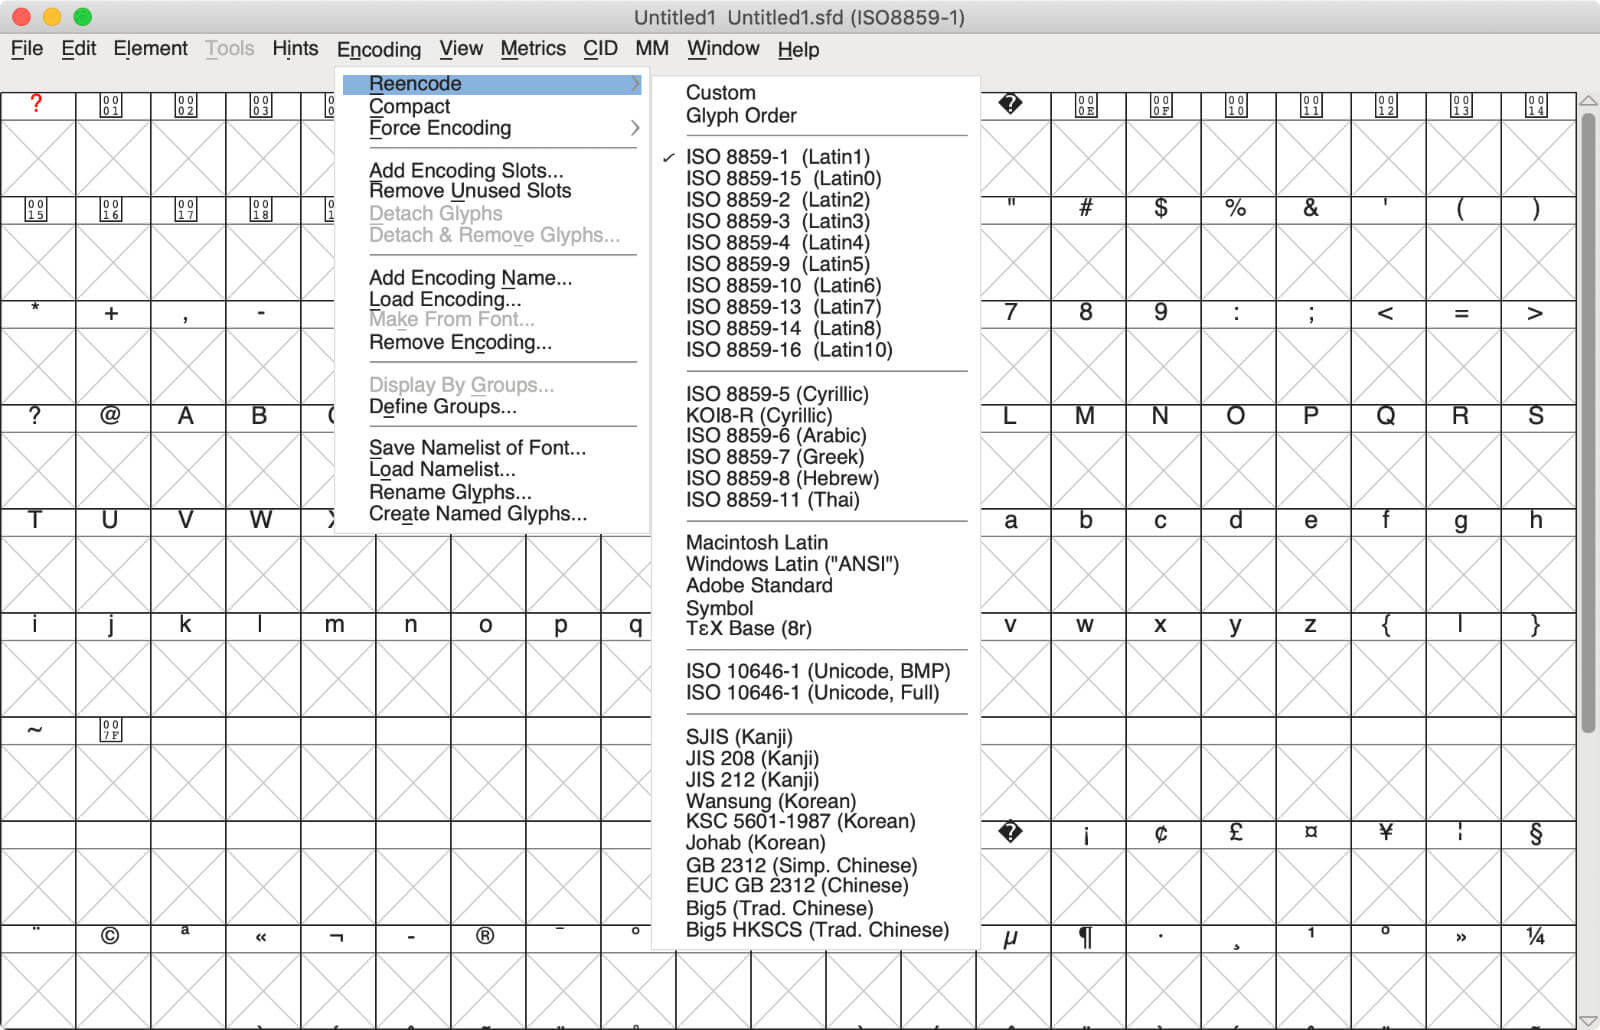Viewport: 1600px width, 1030px height.
Task: Select Custom from the Reencode submenu
Action: tap(721, 92)
